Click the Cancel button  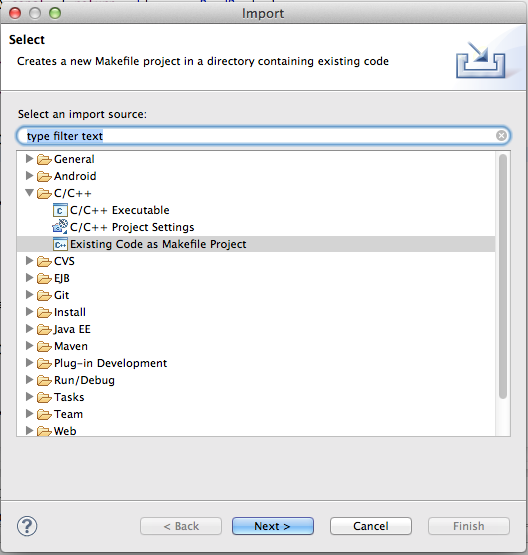[371, 526]
